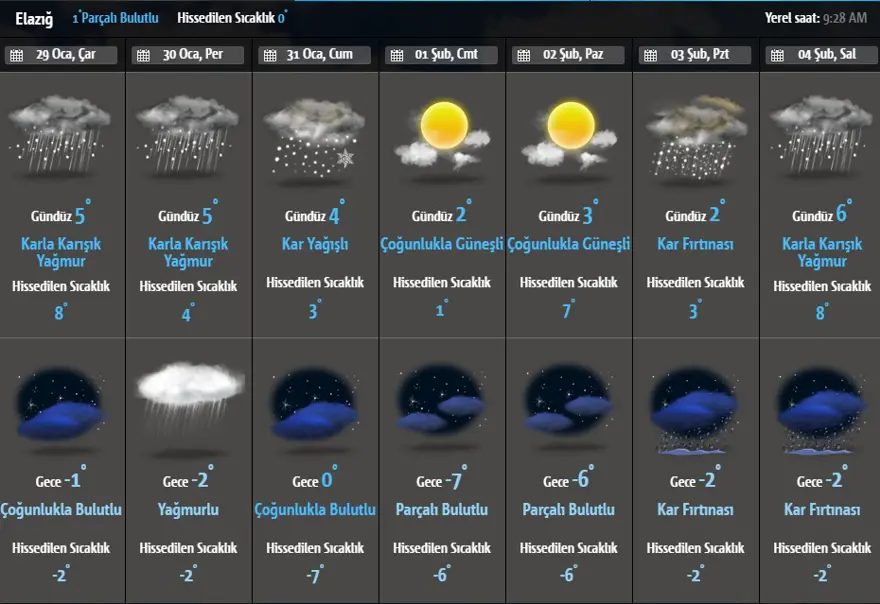Click the sleet icon for 29 Oca daytime
The image size is (880, 604).
point(61,137)
